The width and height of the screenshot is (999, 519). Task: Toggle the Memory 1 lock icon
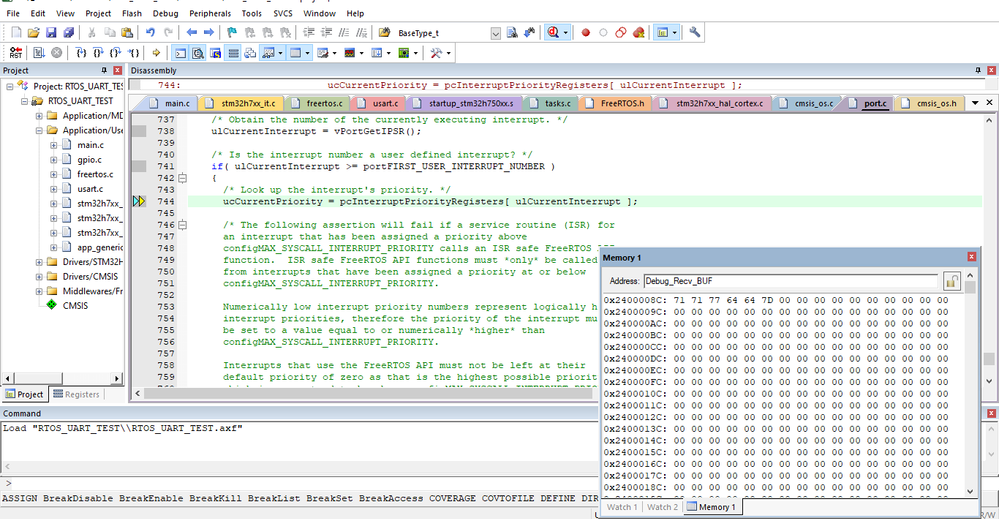pos(951,281)
